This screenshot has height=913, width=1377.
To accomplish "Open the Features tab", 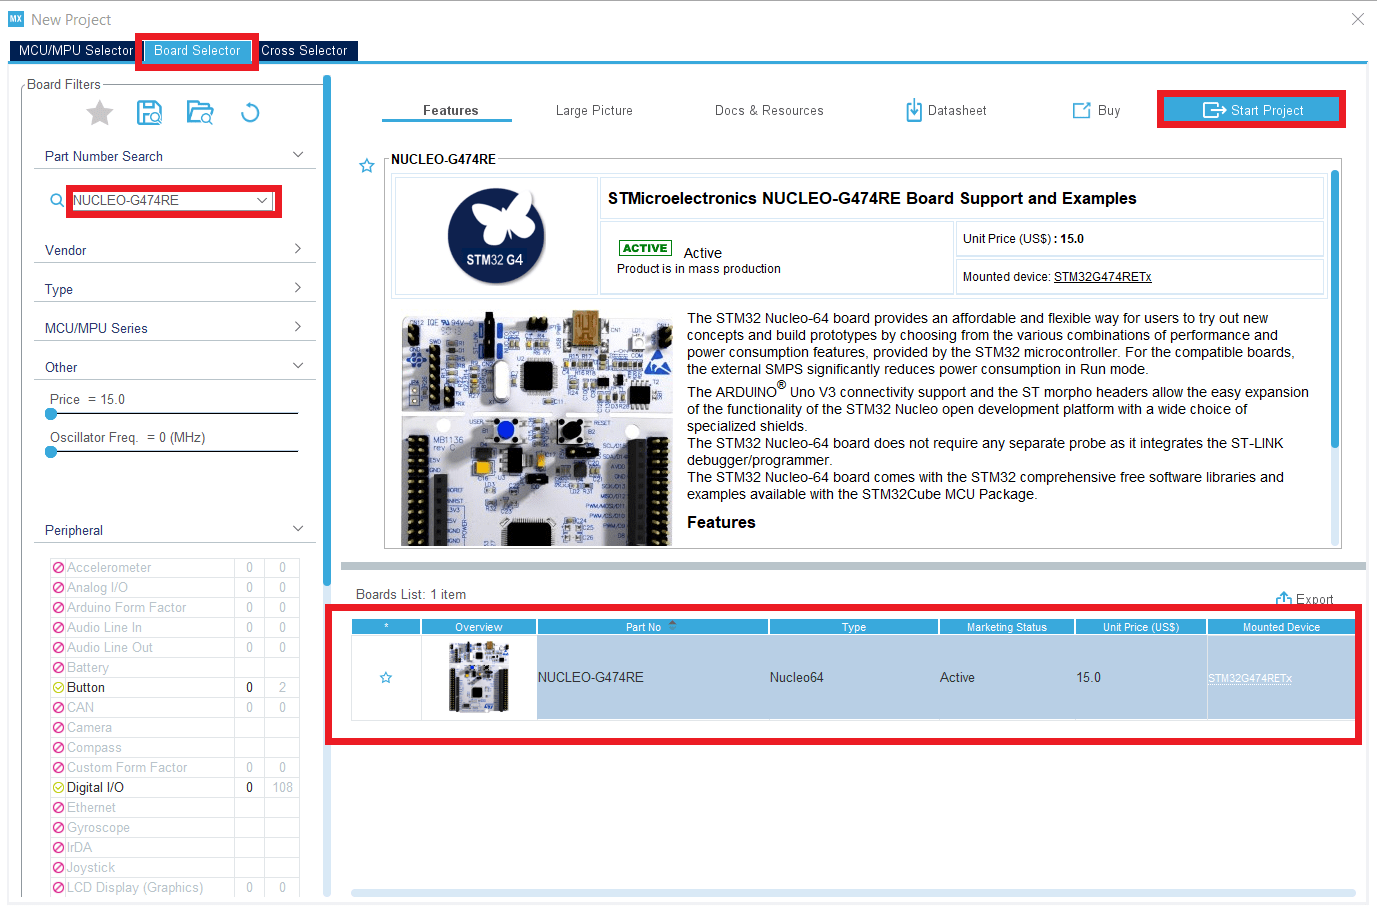I will pos(450,111).
